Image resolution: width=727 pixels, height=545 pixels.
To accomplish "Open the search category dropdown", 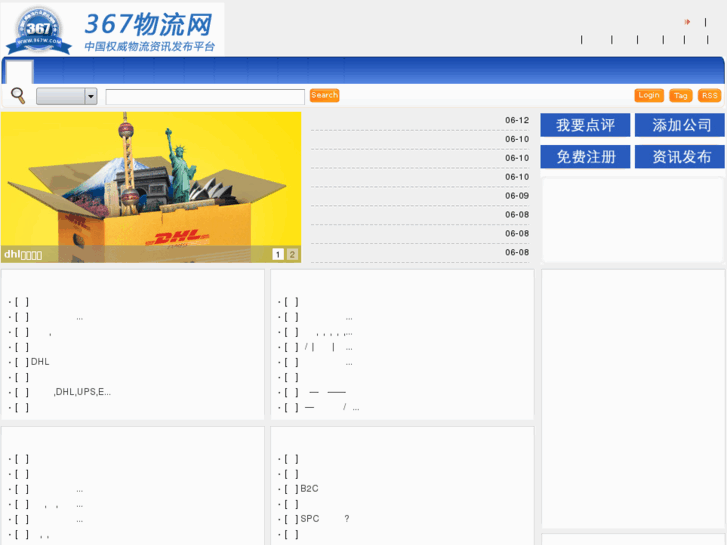I will (67, 96).
